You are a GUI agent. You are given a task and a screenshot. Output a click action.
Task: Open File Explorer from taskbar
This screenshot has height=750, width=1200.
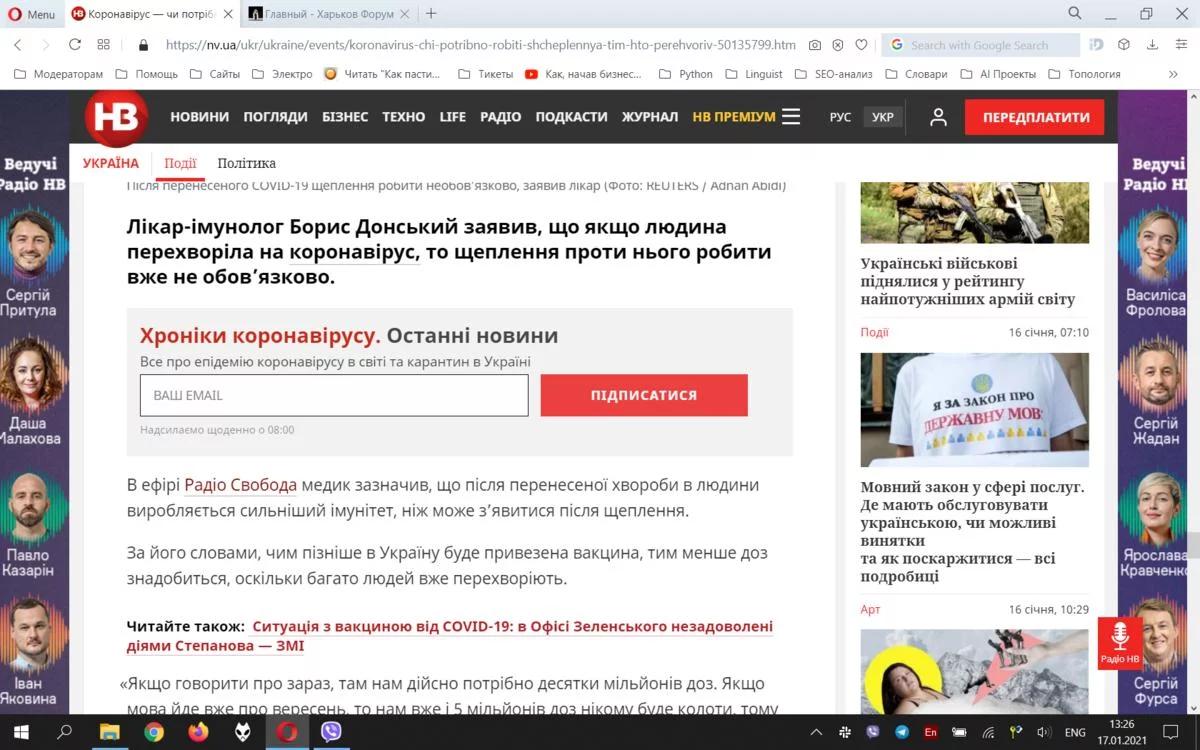[x=109, y=732]
